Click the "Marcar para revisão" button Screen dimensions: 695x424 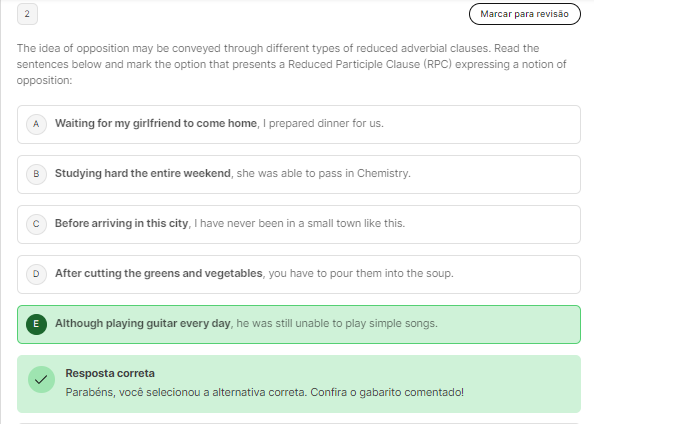tap(524, 14)
